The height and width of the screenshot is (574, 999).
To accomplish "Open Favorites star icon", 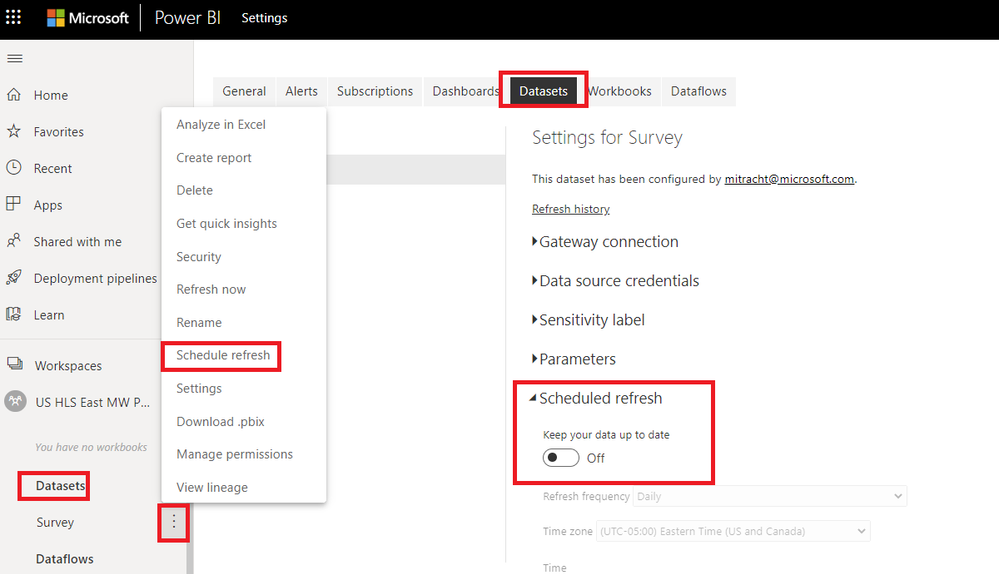I will tap(13, 131).
